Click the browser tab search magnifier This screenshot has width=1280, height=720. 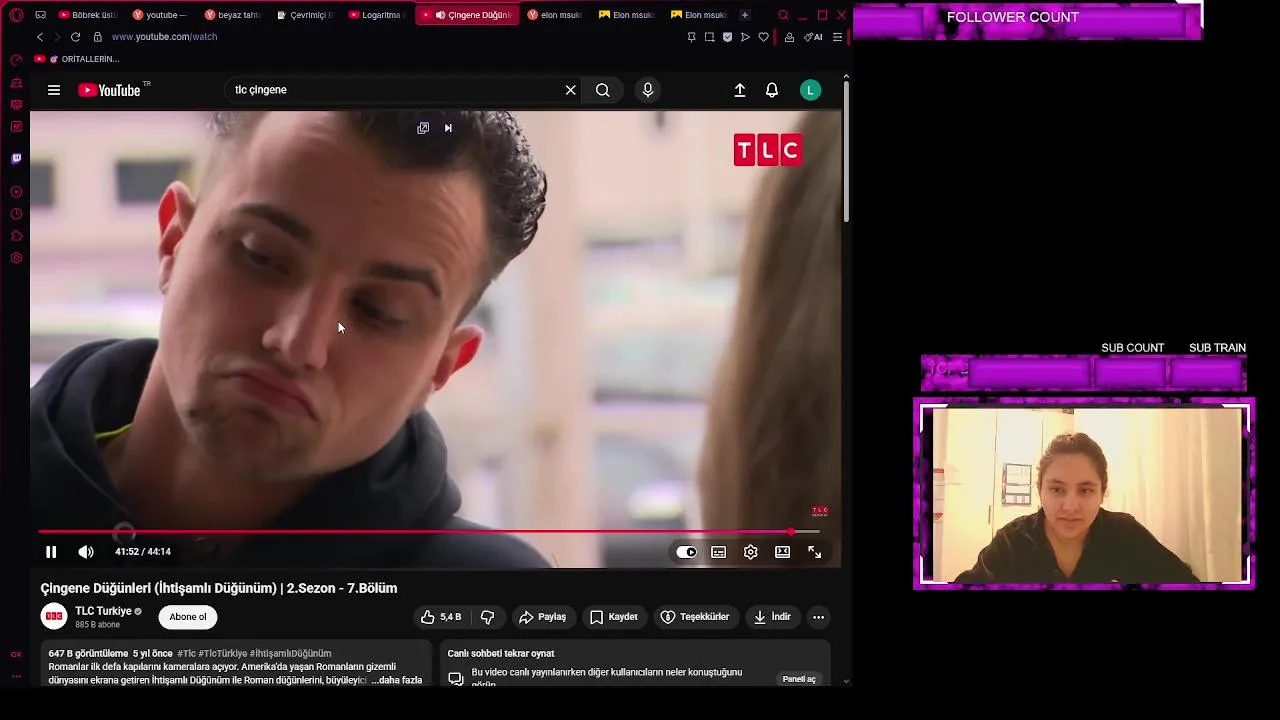(x=783, y=15)
